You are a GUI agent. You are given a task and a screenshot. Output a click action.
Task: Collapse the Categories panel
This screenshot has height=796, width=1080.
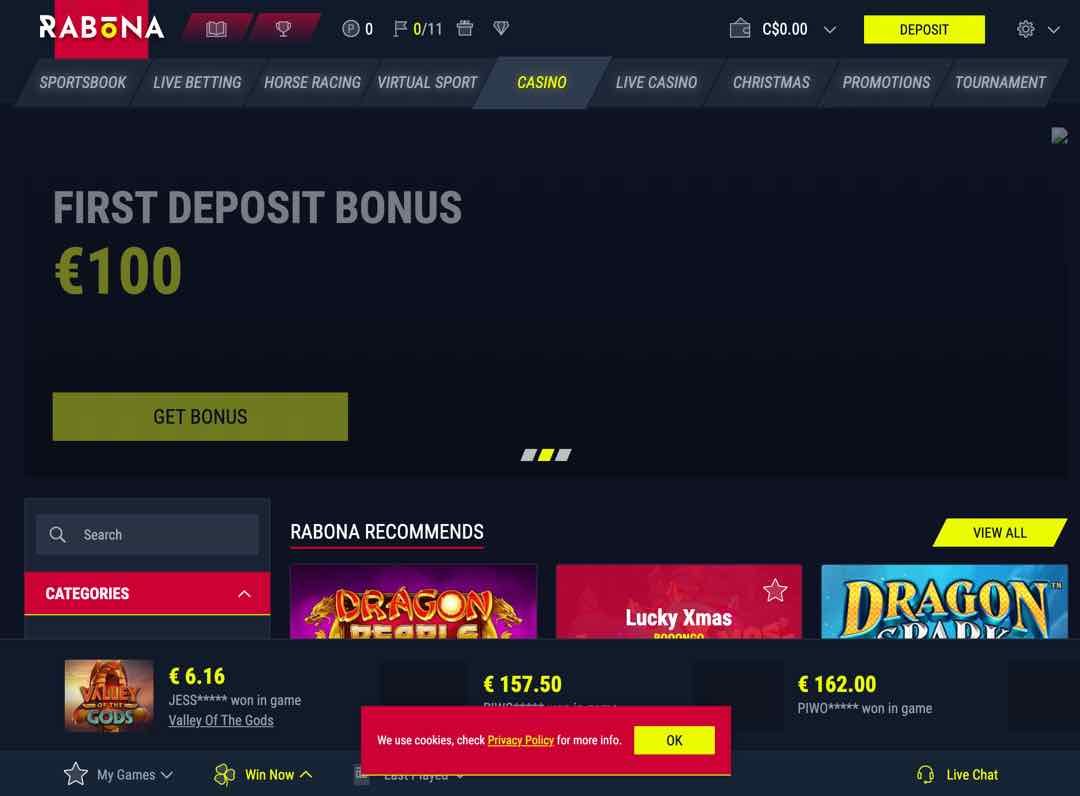tap(244, 594)
